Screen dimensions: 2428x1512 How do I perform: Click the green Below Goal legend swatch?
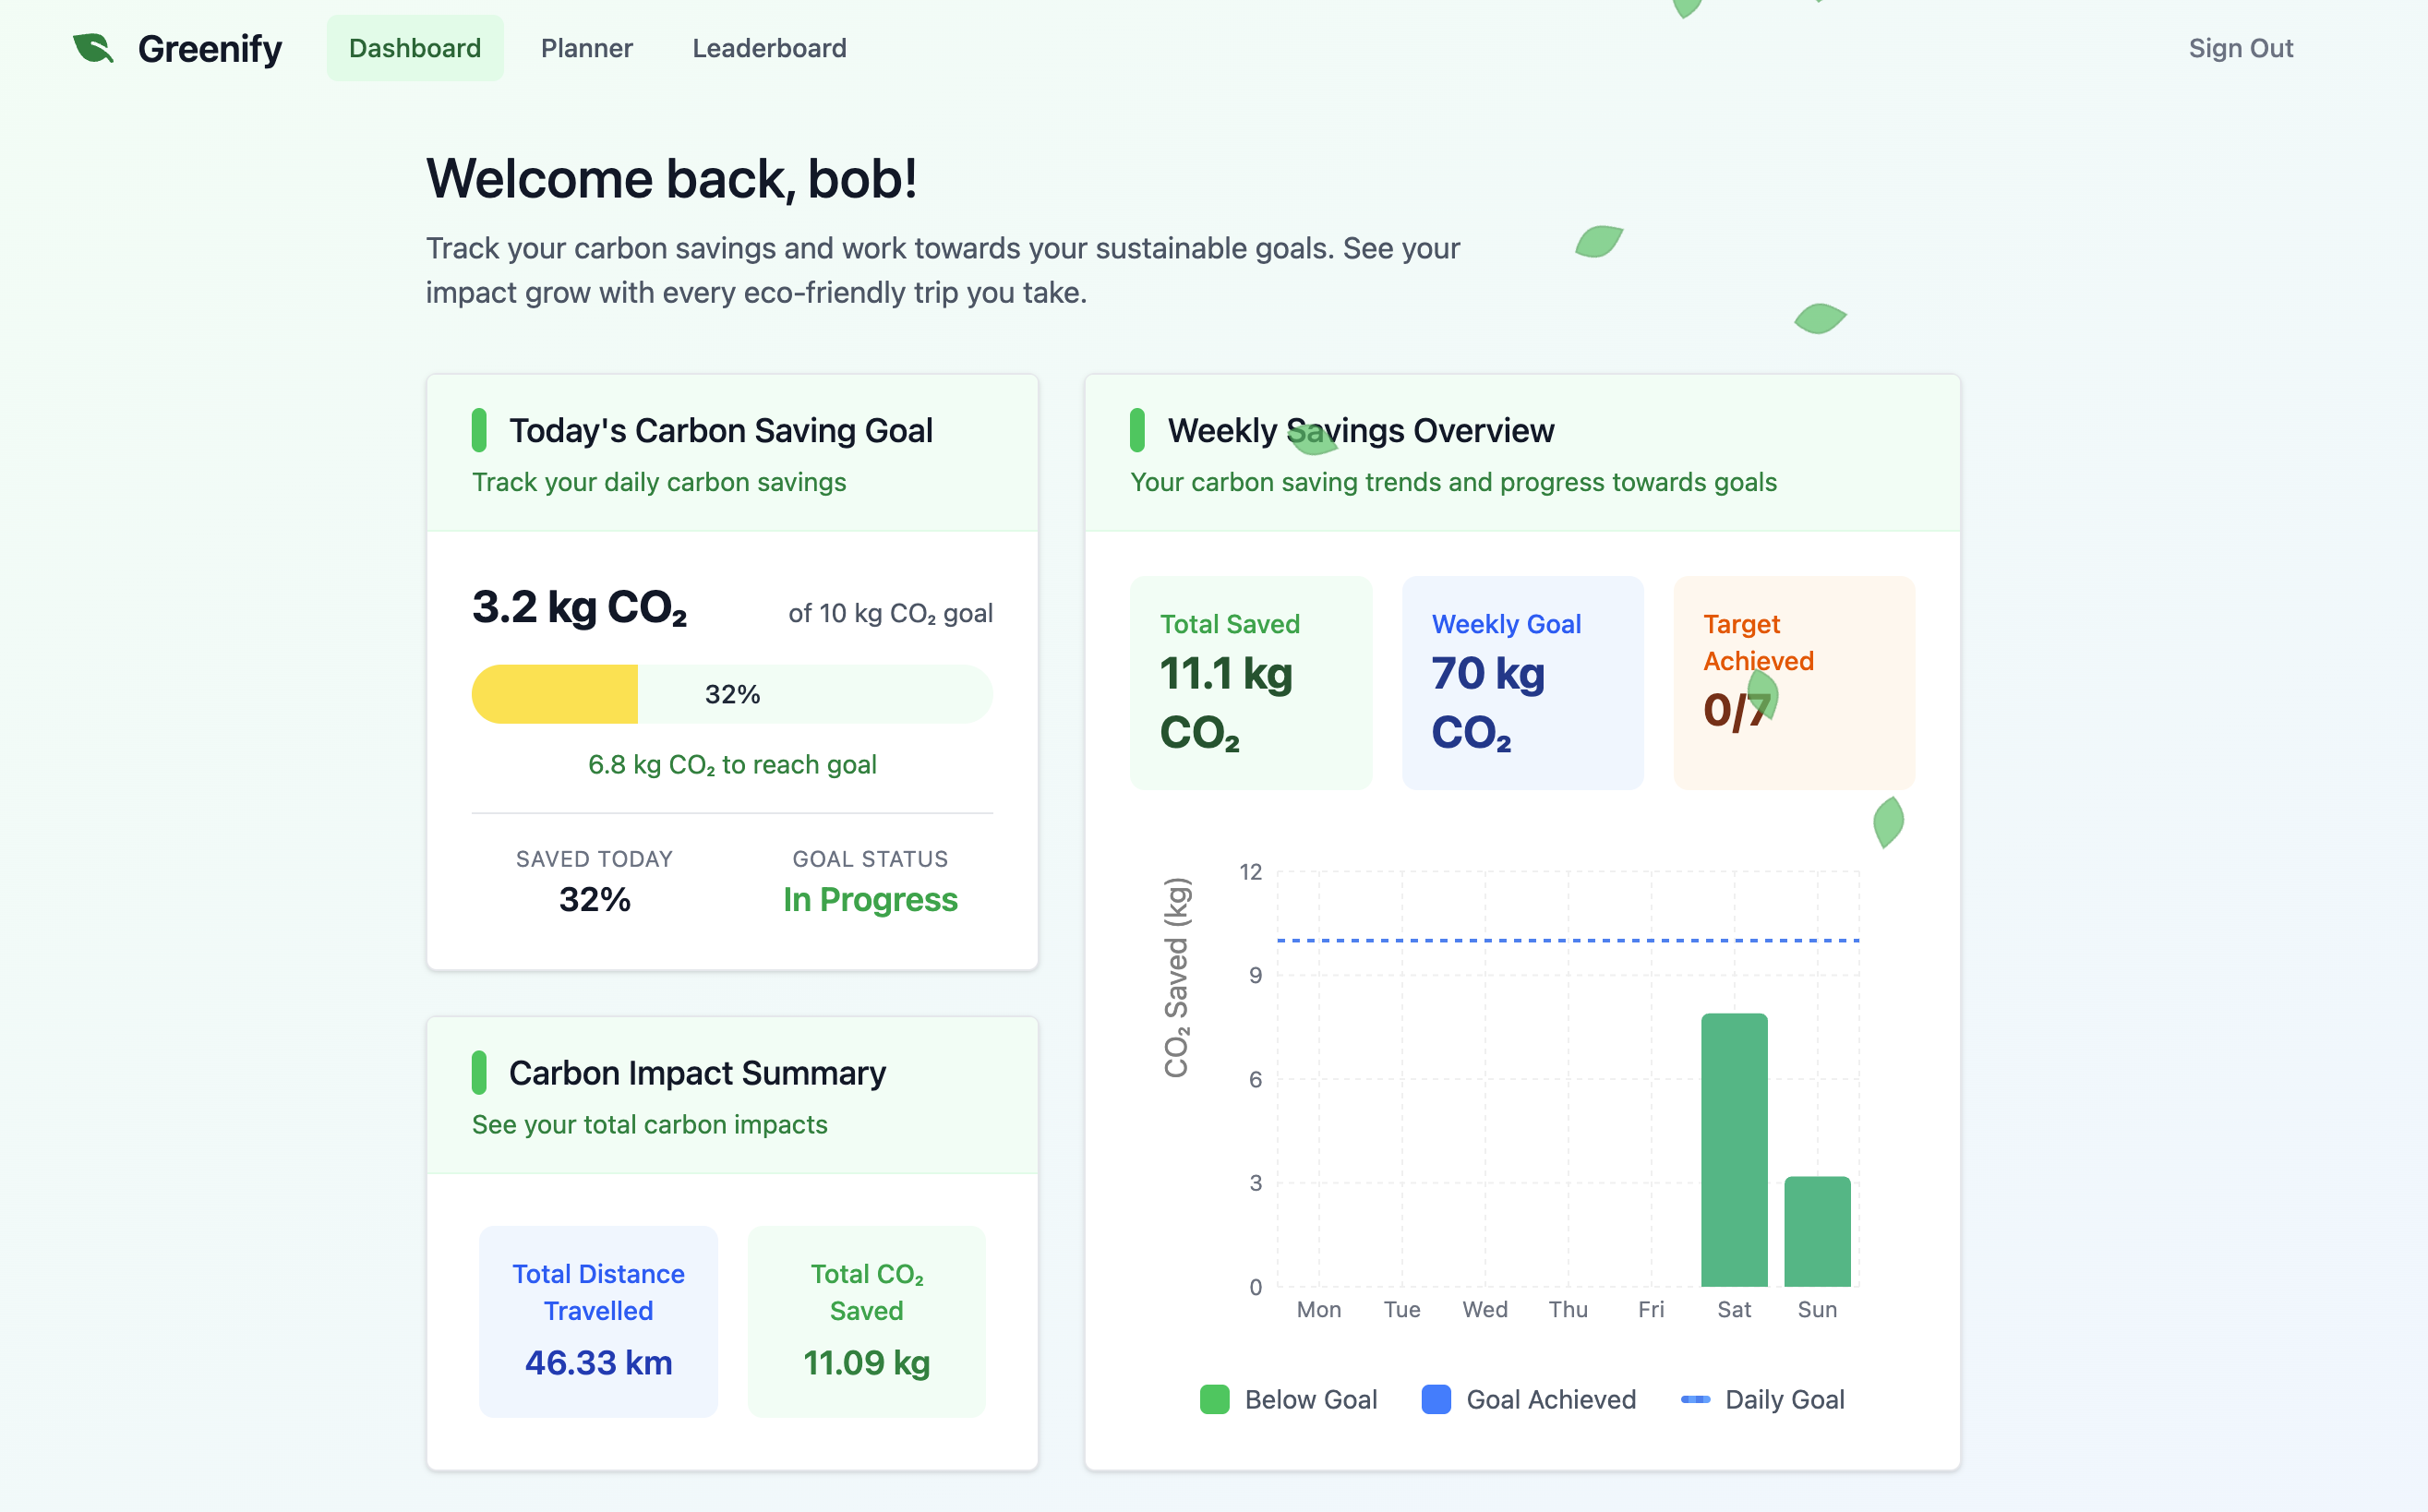pos(1214,1399)
